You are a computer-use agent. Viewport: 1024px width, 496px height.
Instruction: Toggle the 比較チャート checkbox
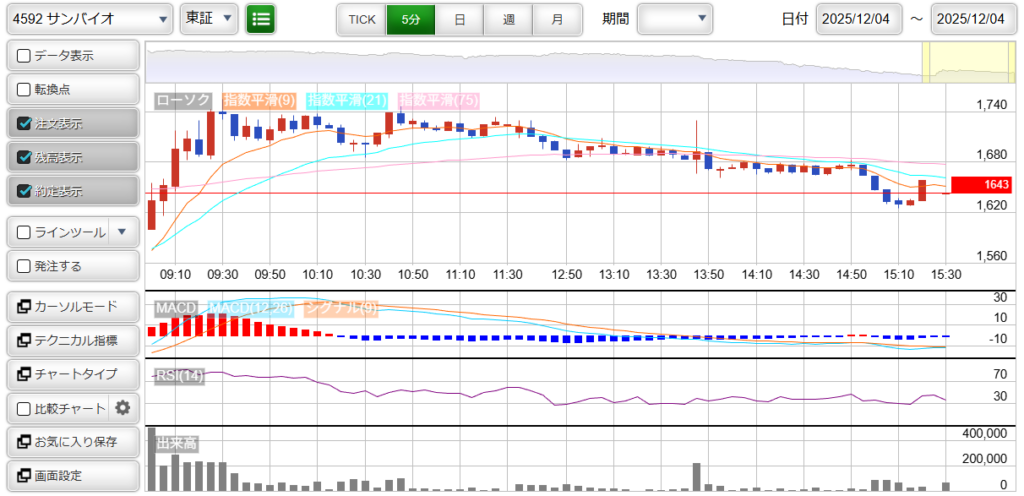pyautogui.click(x=24, y=408)
